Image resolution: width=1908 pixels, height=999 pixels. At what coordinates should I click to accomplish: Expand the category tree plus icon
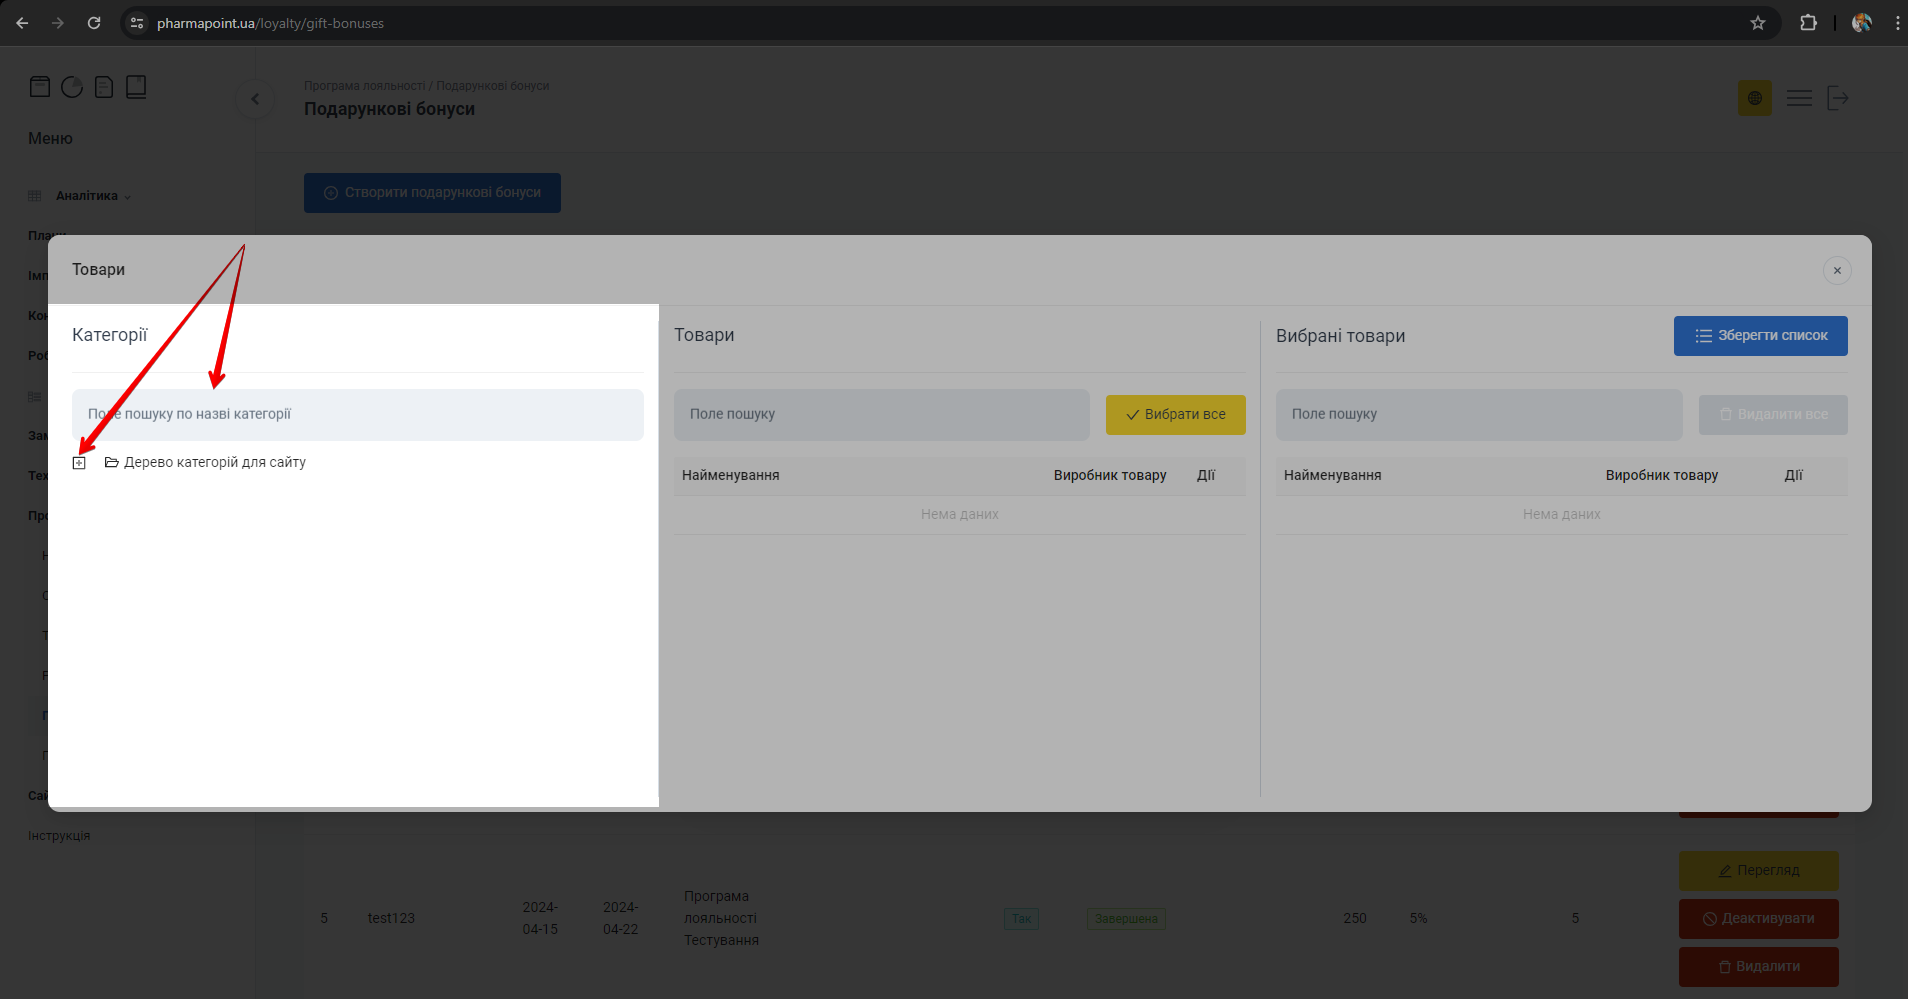[x=79, y=463]
